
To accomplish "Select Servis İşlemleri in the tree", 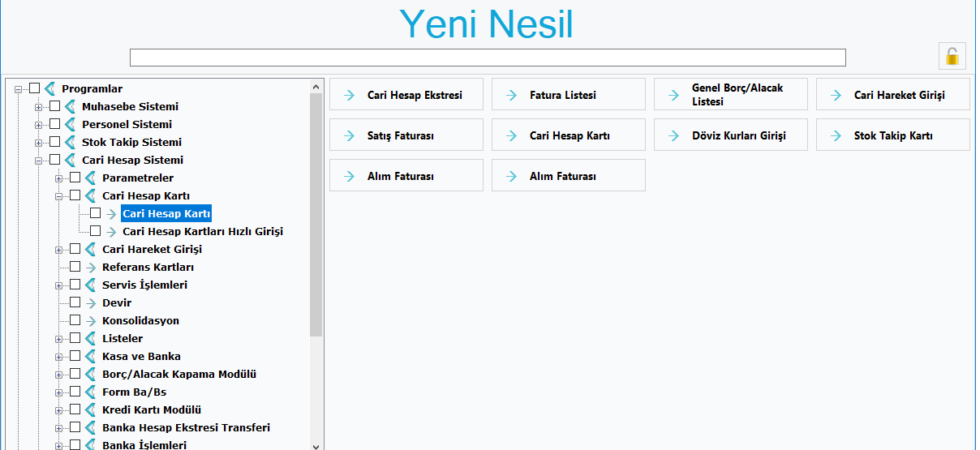I will pyautogui.click(x=144, y=285).
